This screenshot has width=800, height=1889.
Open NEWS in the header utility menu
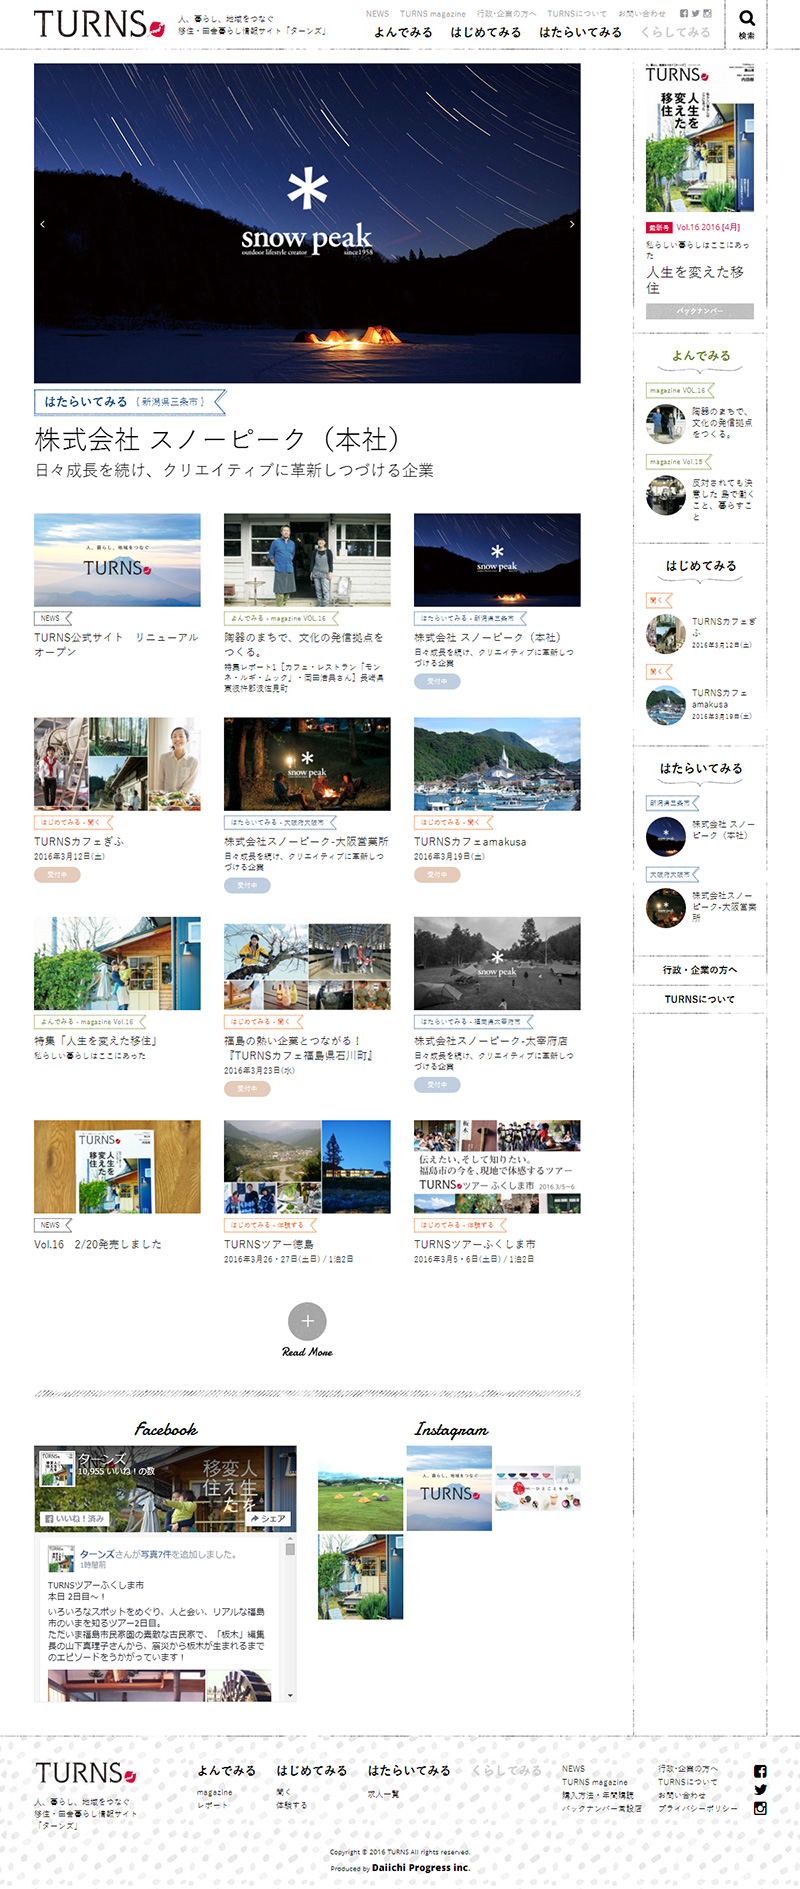pos(377,14)
